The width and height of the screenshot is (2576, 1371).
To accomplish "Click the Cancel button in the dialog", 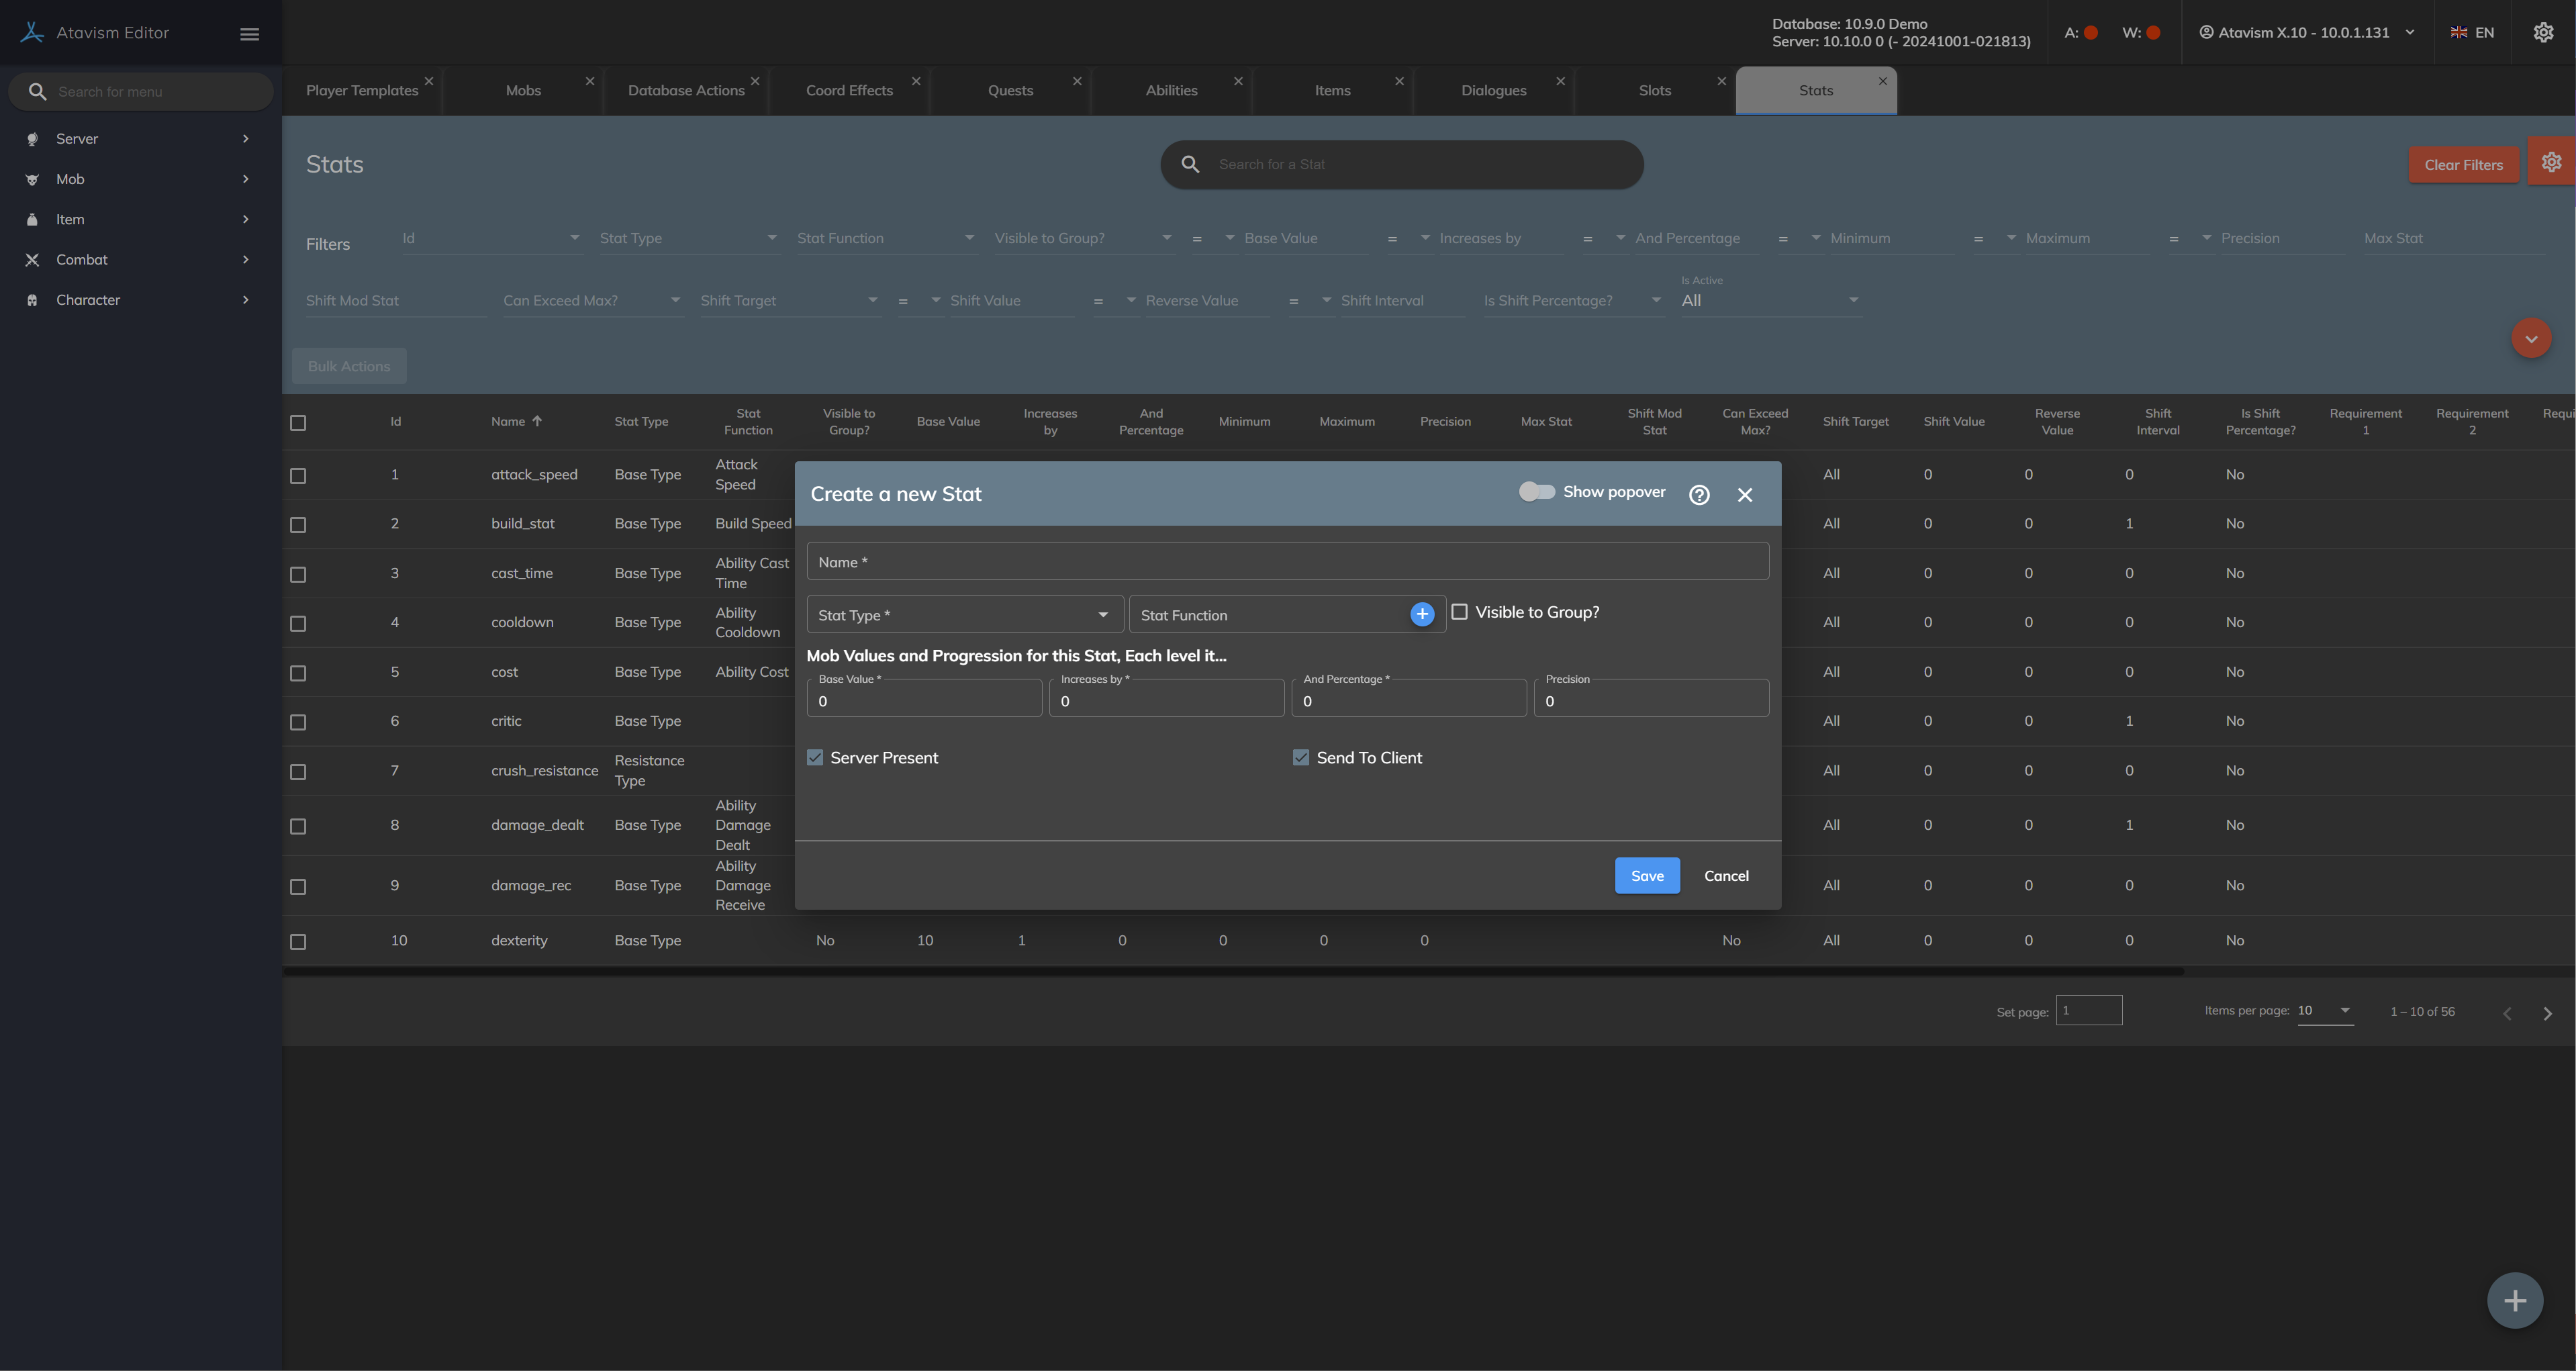I will point(1726,876).
